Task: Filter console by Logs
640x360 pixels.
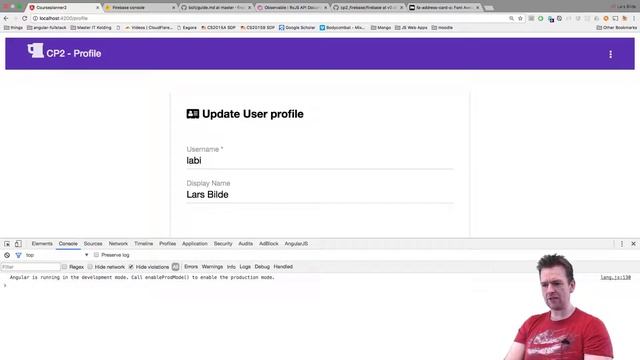Action: (245, 267)
